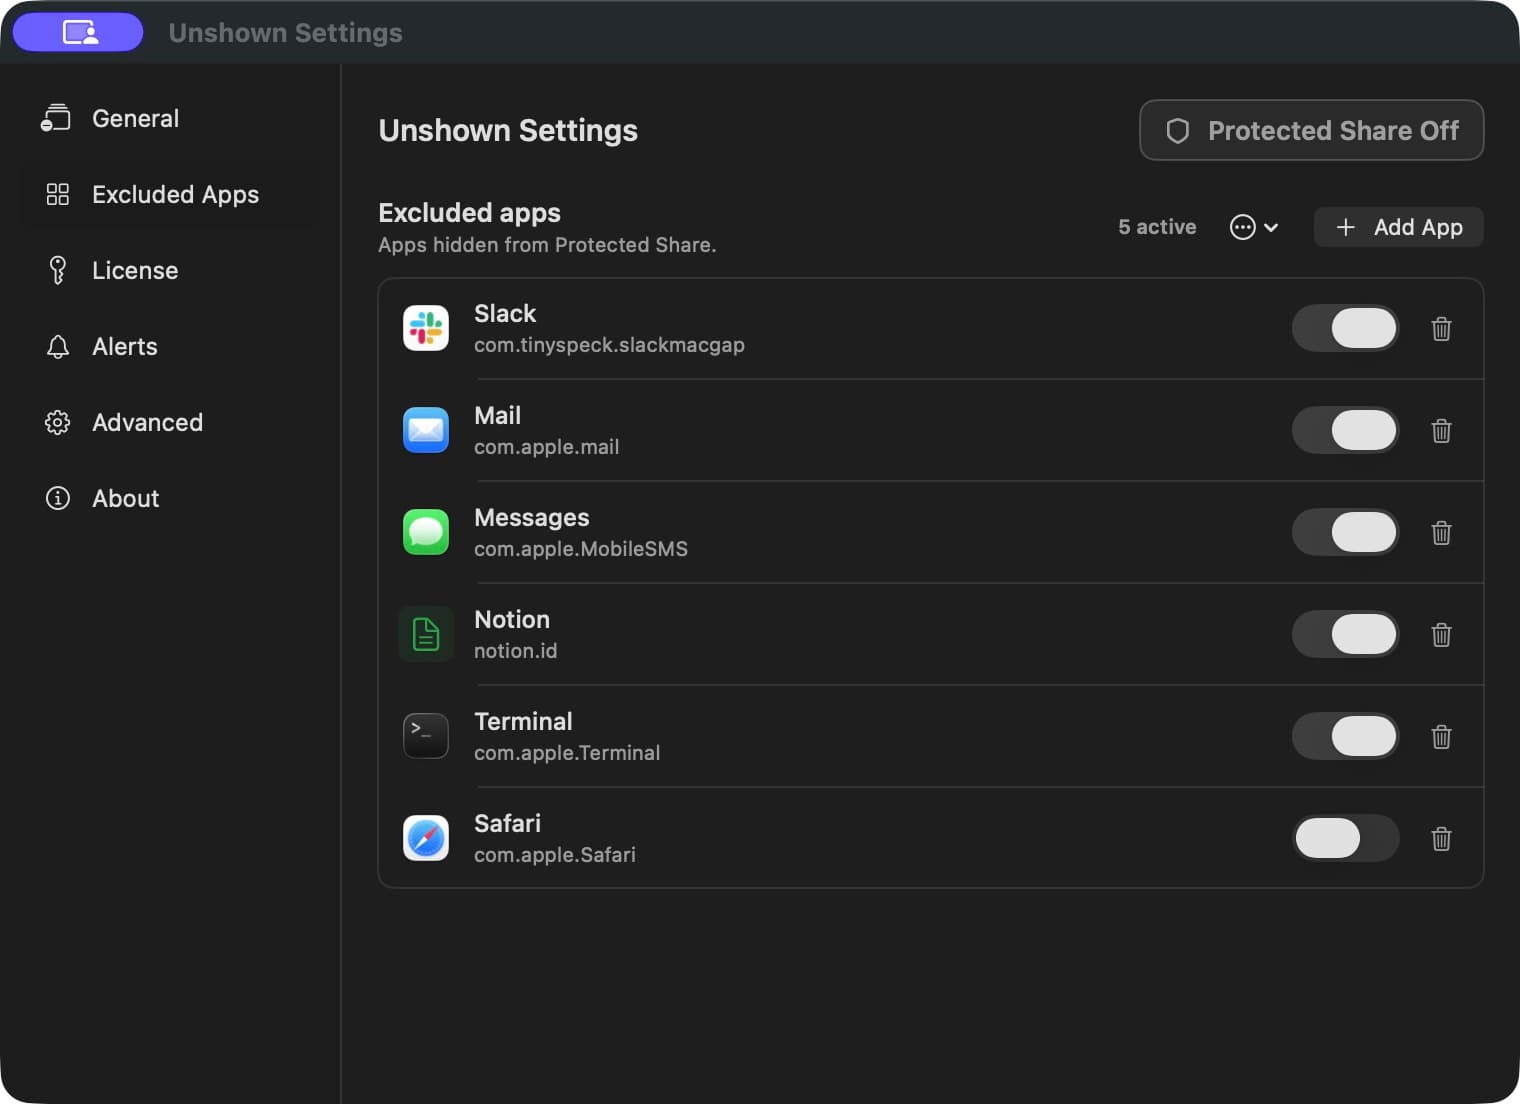Click the purple screen-share icon in title bar
1520x1104 pixels.
(78, 32)
